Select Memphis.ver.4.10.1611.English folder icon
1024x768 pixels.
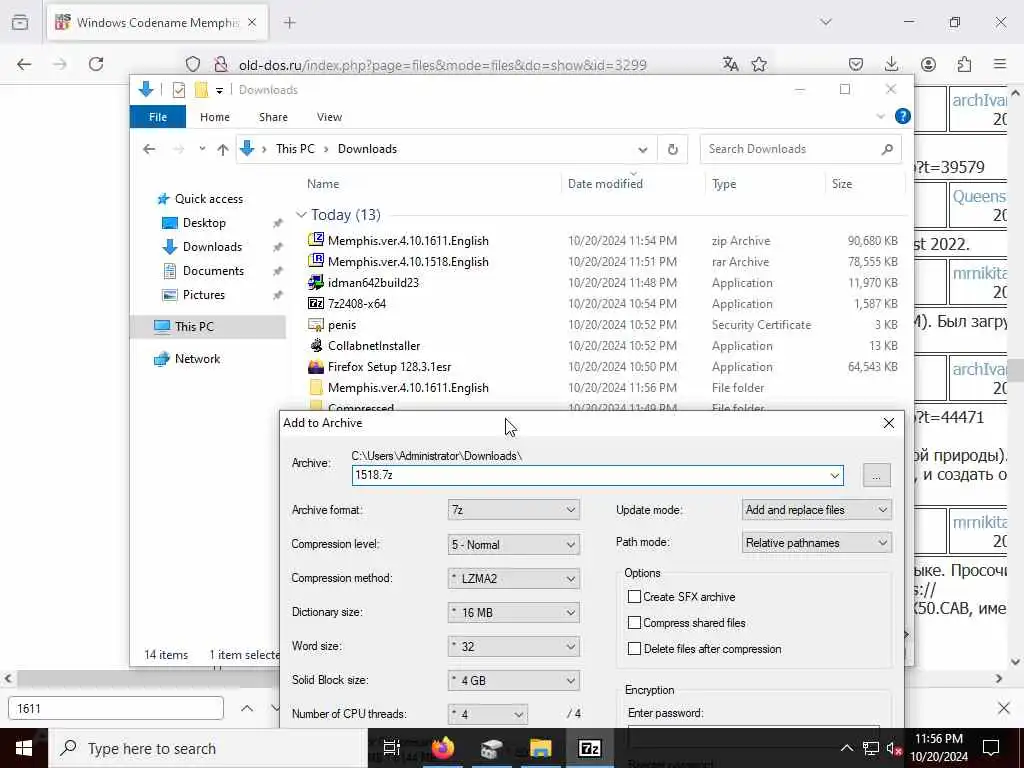pos(316,387)
